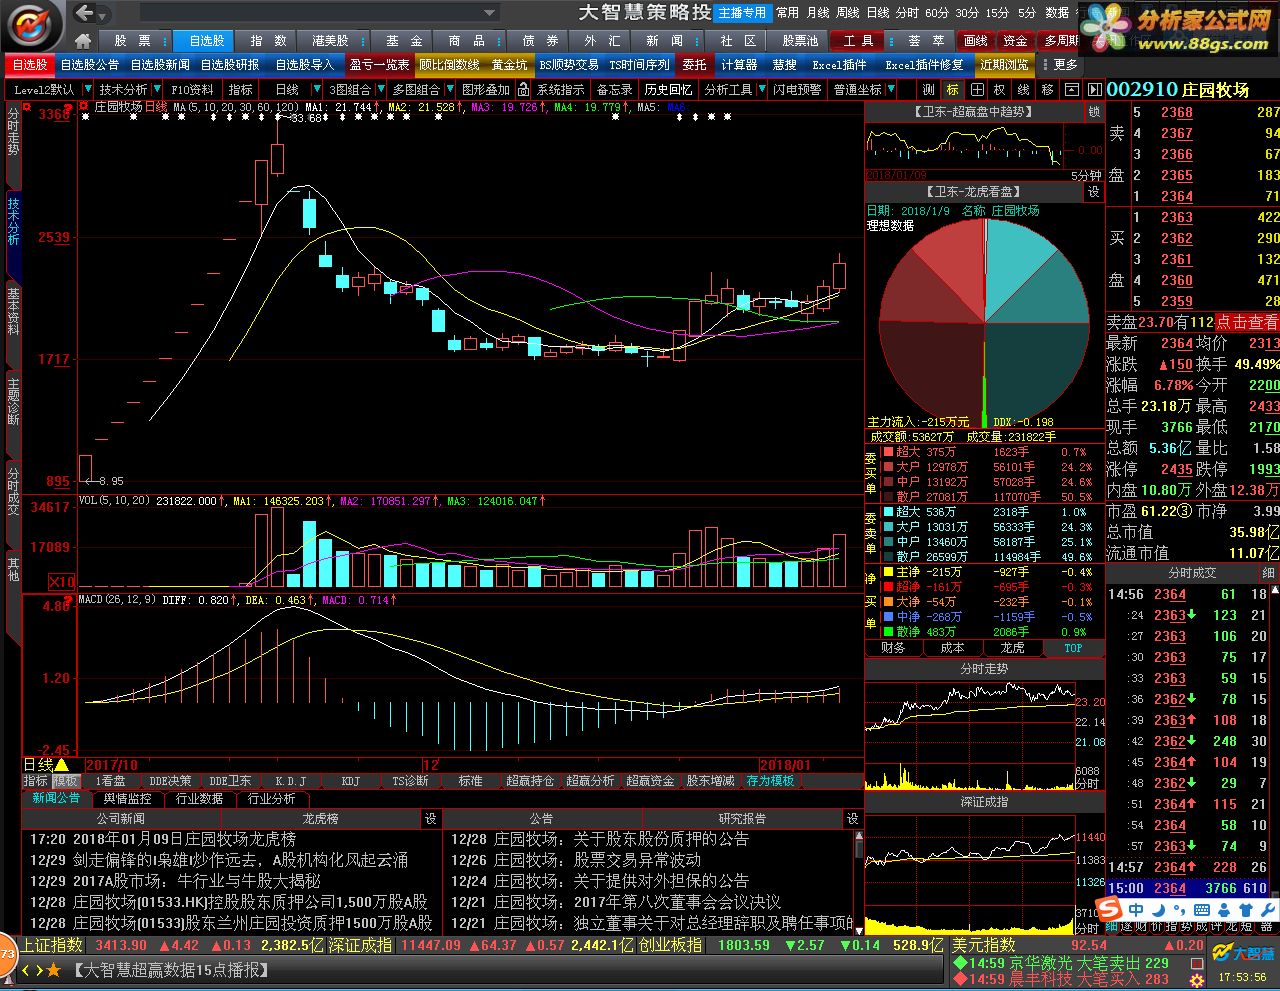Click the 设 button beside 龙虎榜 header
Viewport: 1280px width, 991px height.
tap(430, 818)
